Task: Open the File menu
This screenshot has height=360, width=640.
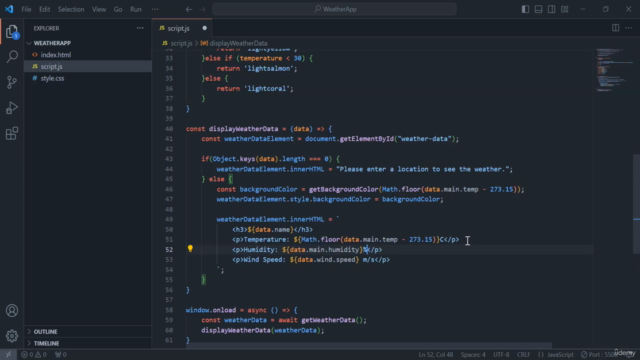Action: coord(26,9)
